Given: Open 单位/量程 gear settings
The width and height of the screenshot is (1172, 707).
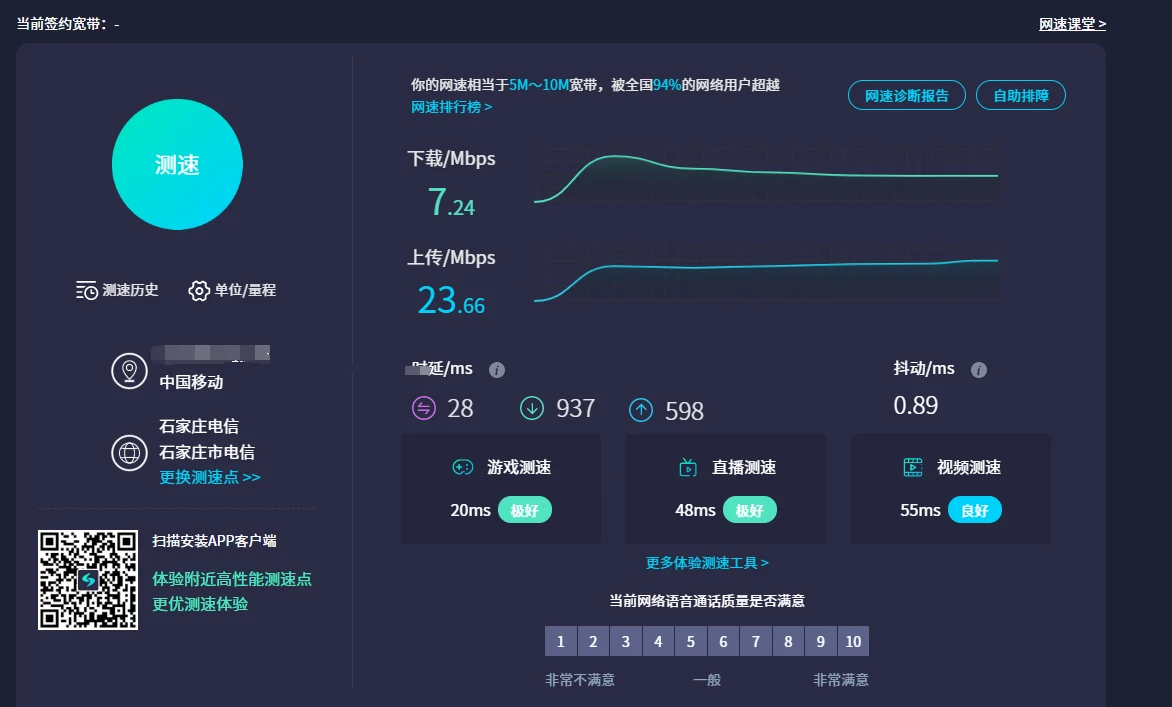Looking at the screenshot, I should coord(199,291).
